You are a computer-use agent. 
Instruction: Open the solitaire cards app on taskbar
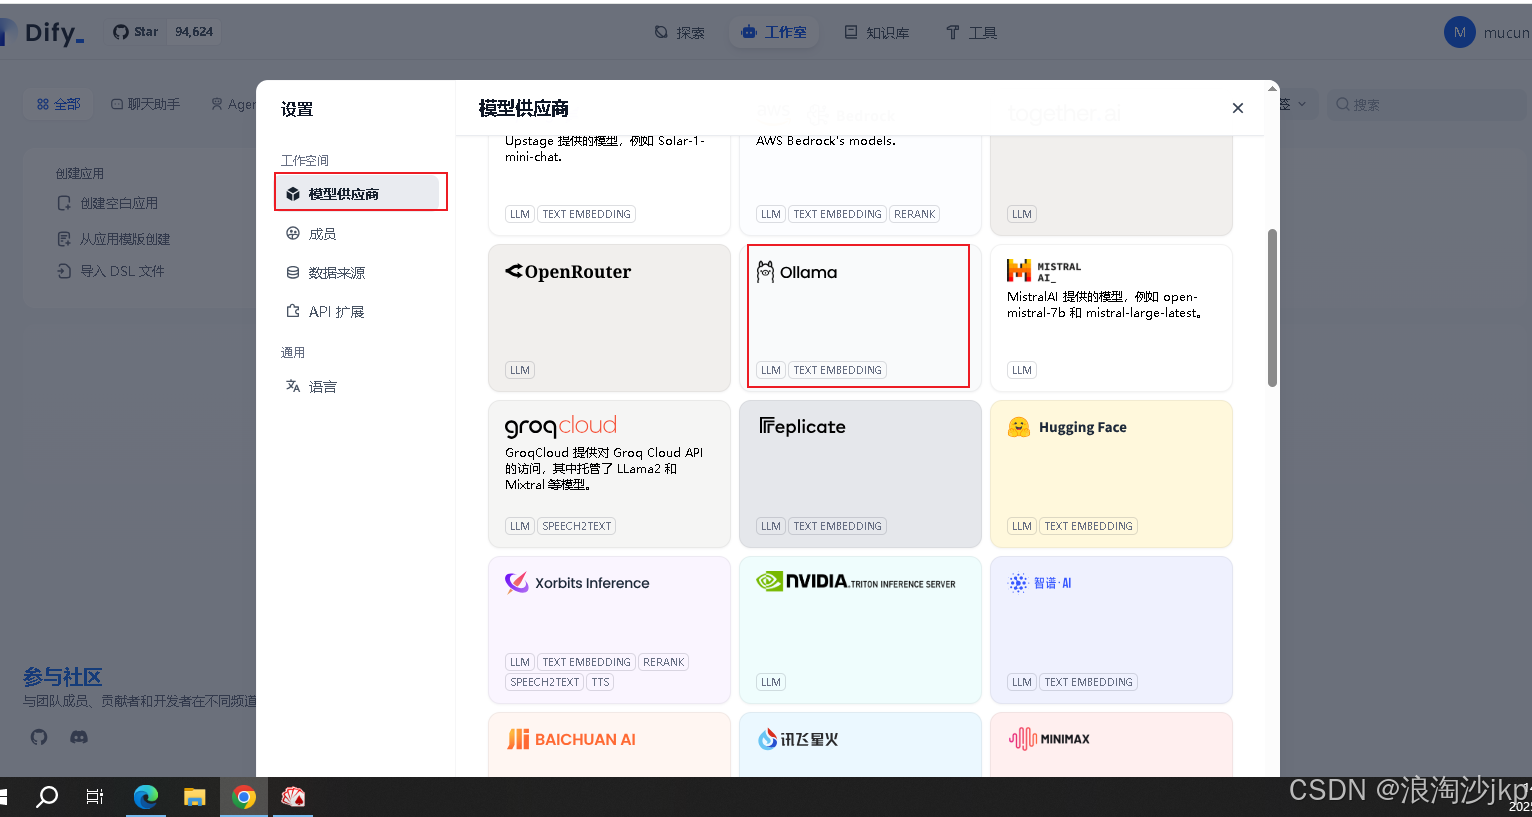point(293,797)
